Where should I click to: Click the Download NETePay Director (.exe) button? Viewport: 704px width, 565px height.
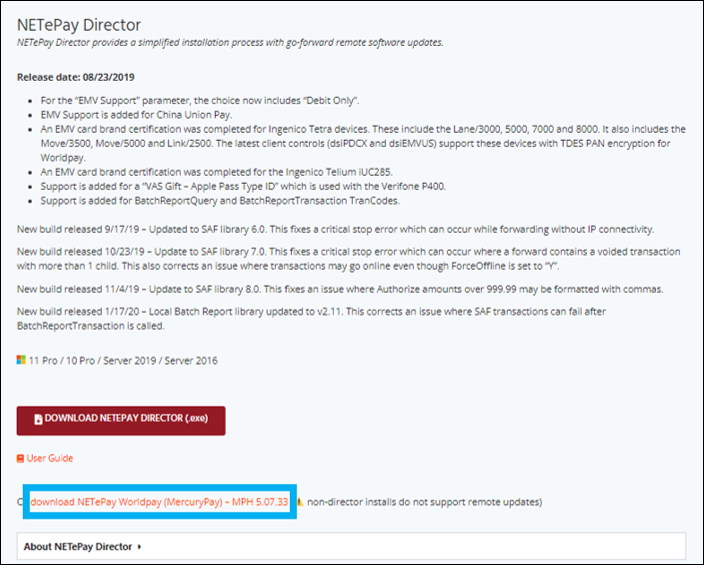[121, 420]
